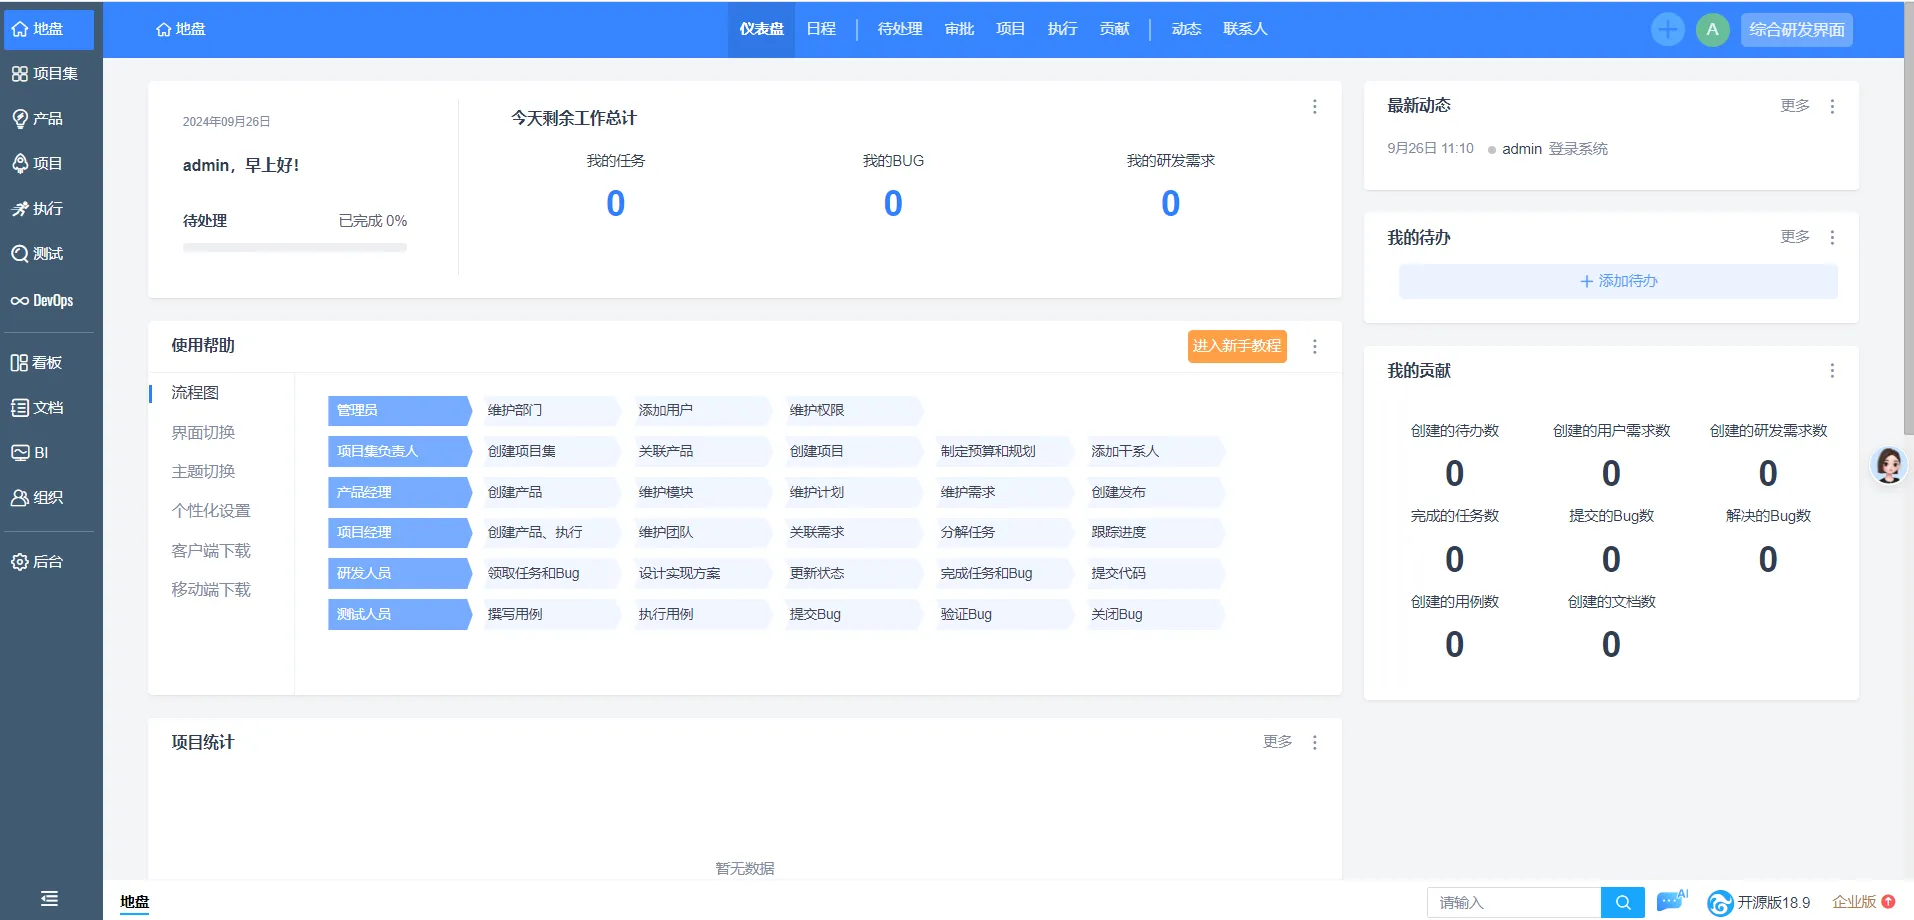The image size is (1914, 920).
Task: Switch to the 动态 tab
Action: [x=1186, y=29]
